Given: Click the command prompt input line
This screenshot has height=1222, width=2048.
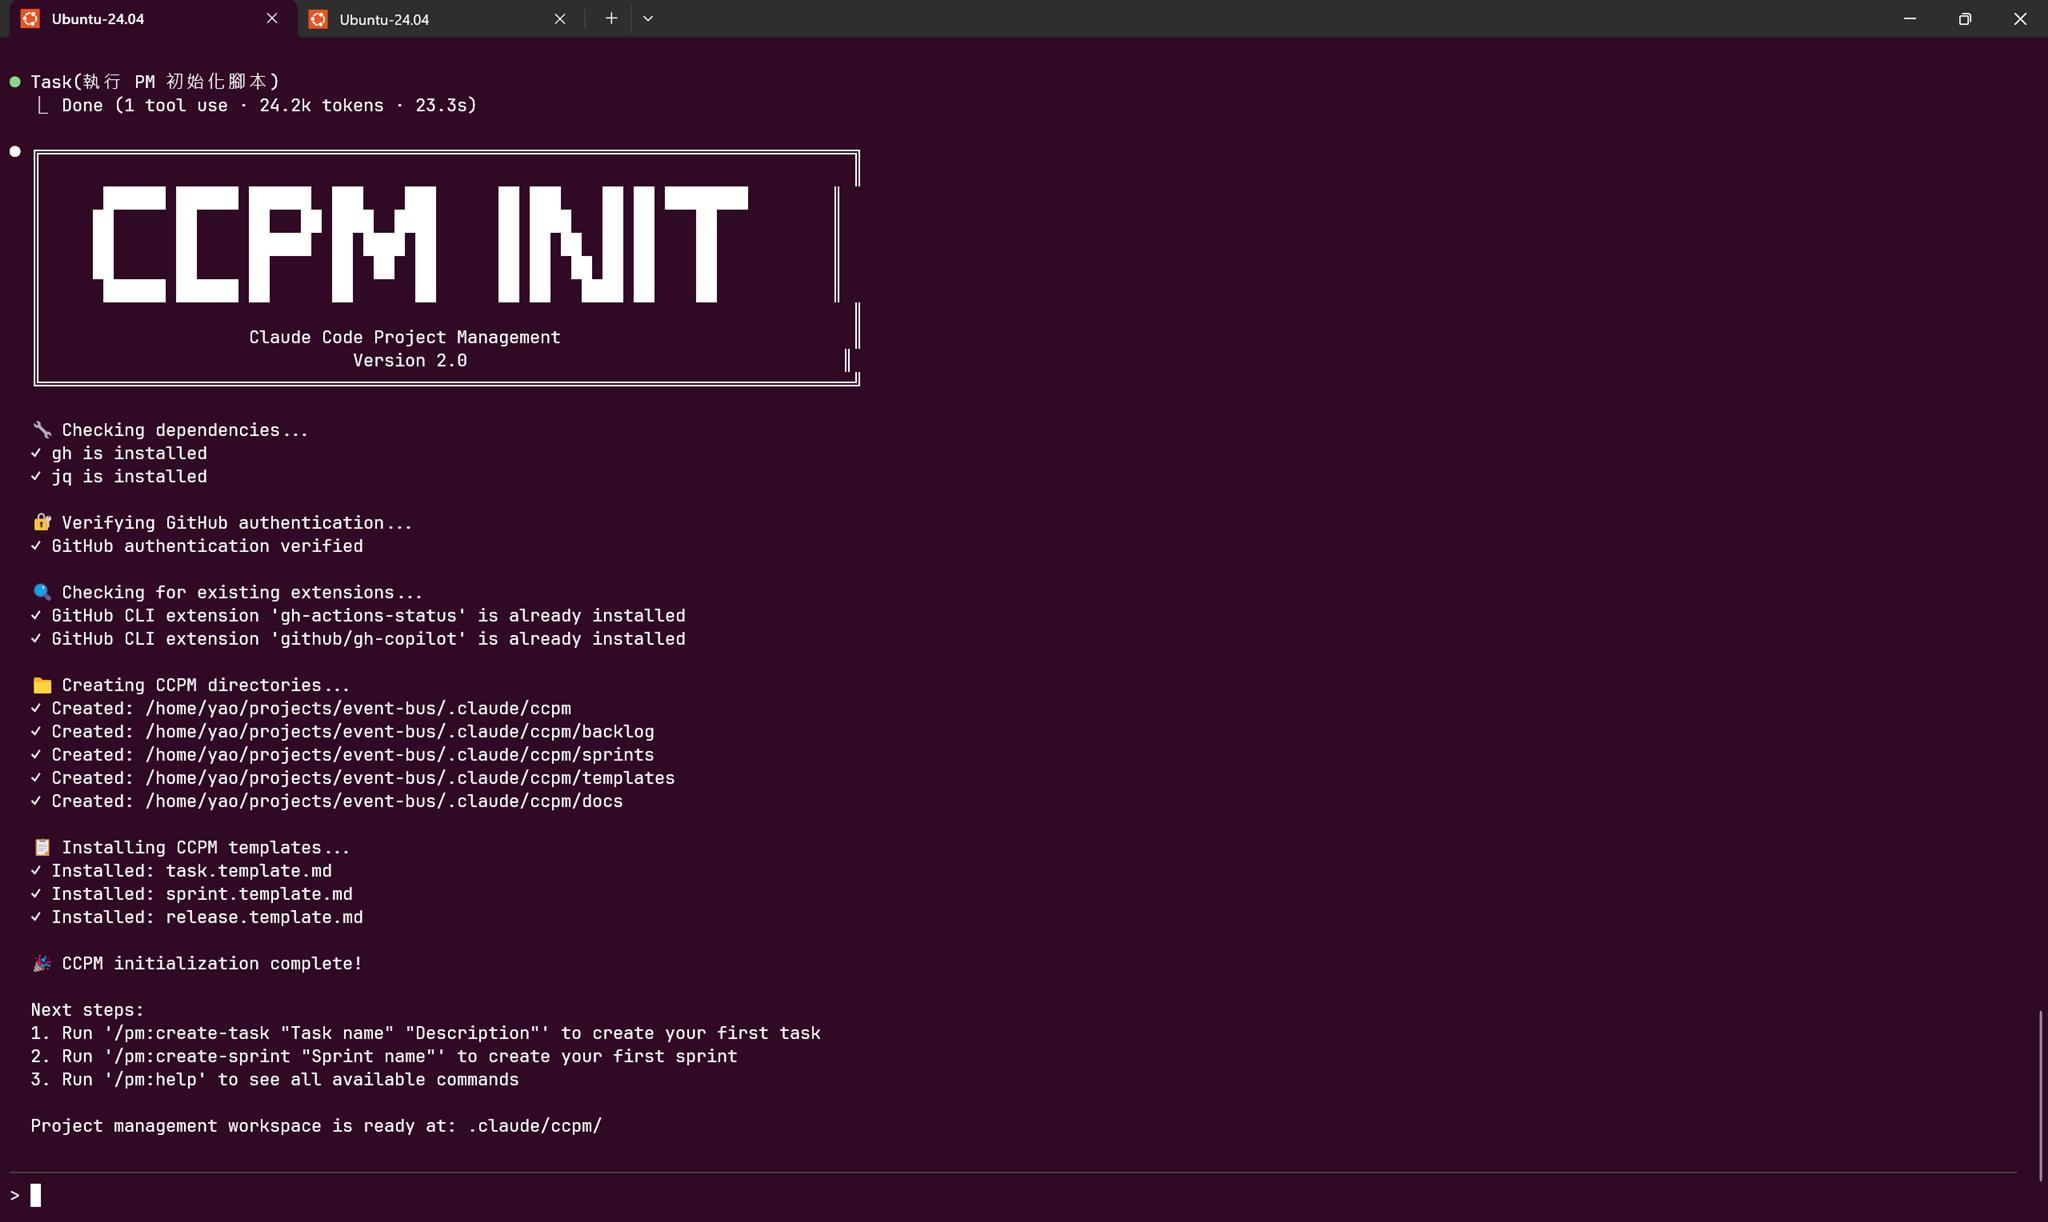Looking at the screenshot, I should [1012, 1195].
